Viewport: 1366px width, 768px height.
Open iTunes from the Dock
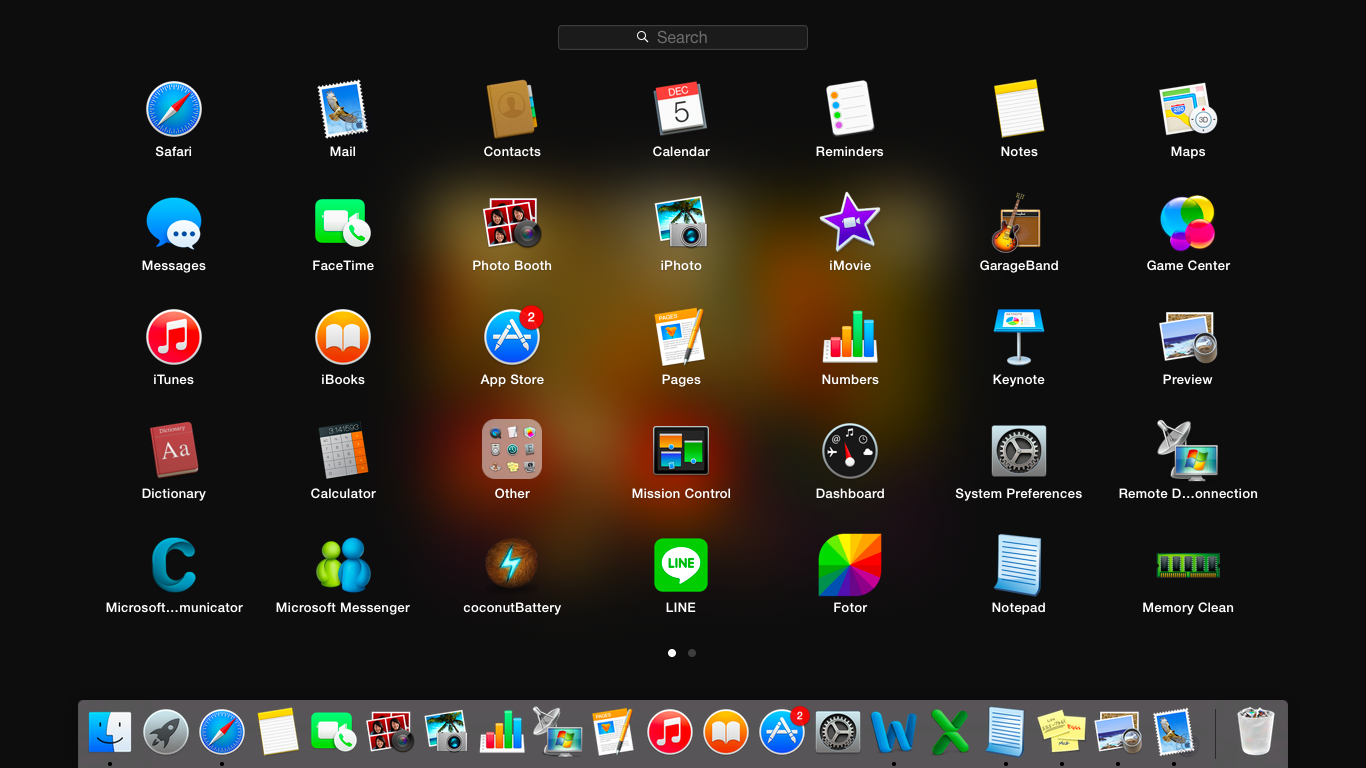(x=670, y=732)
